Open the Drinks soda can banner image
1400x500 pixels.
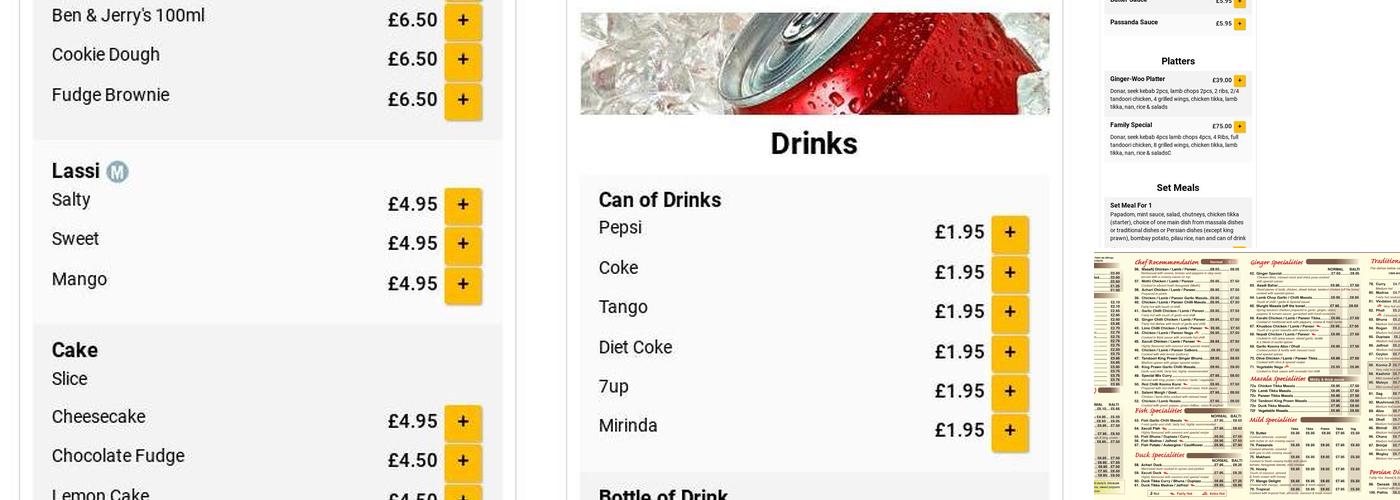[814, 63]
